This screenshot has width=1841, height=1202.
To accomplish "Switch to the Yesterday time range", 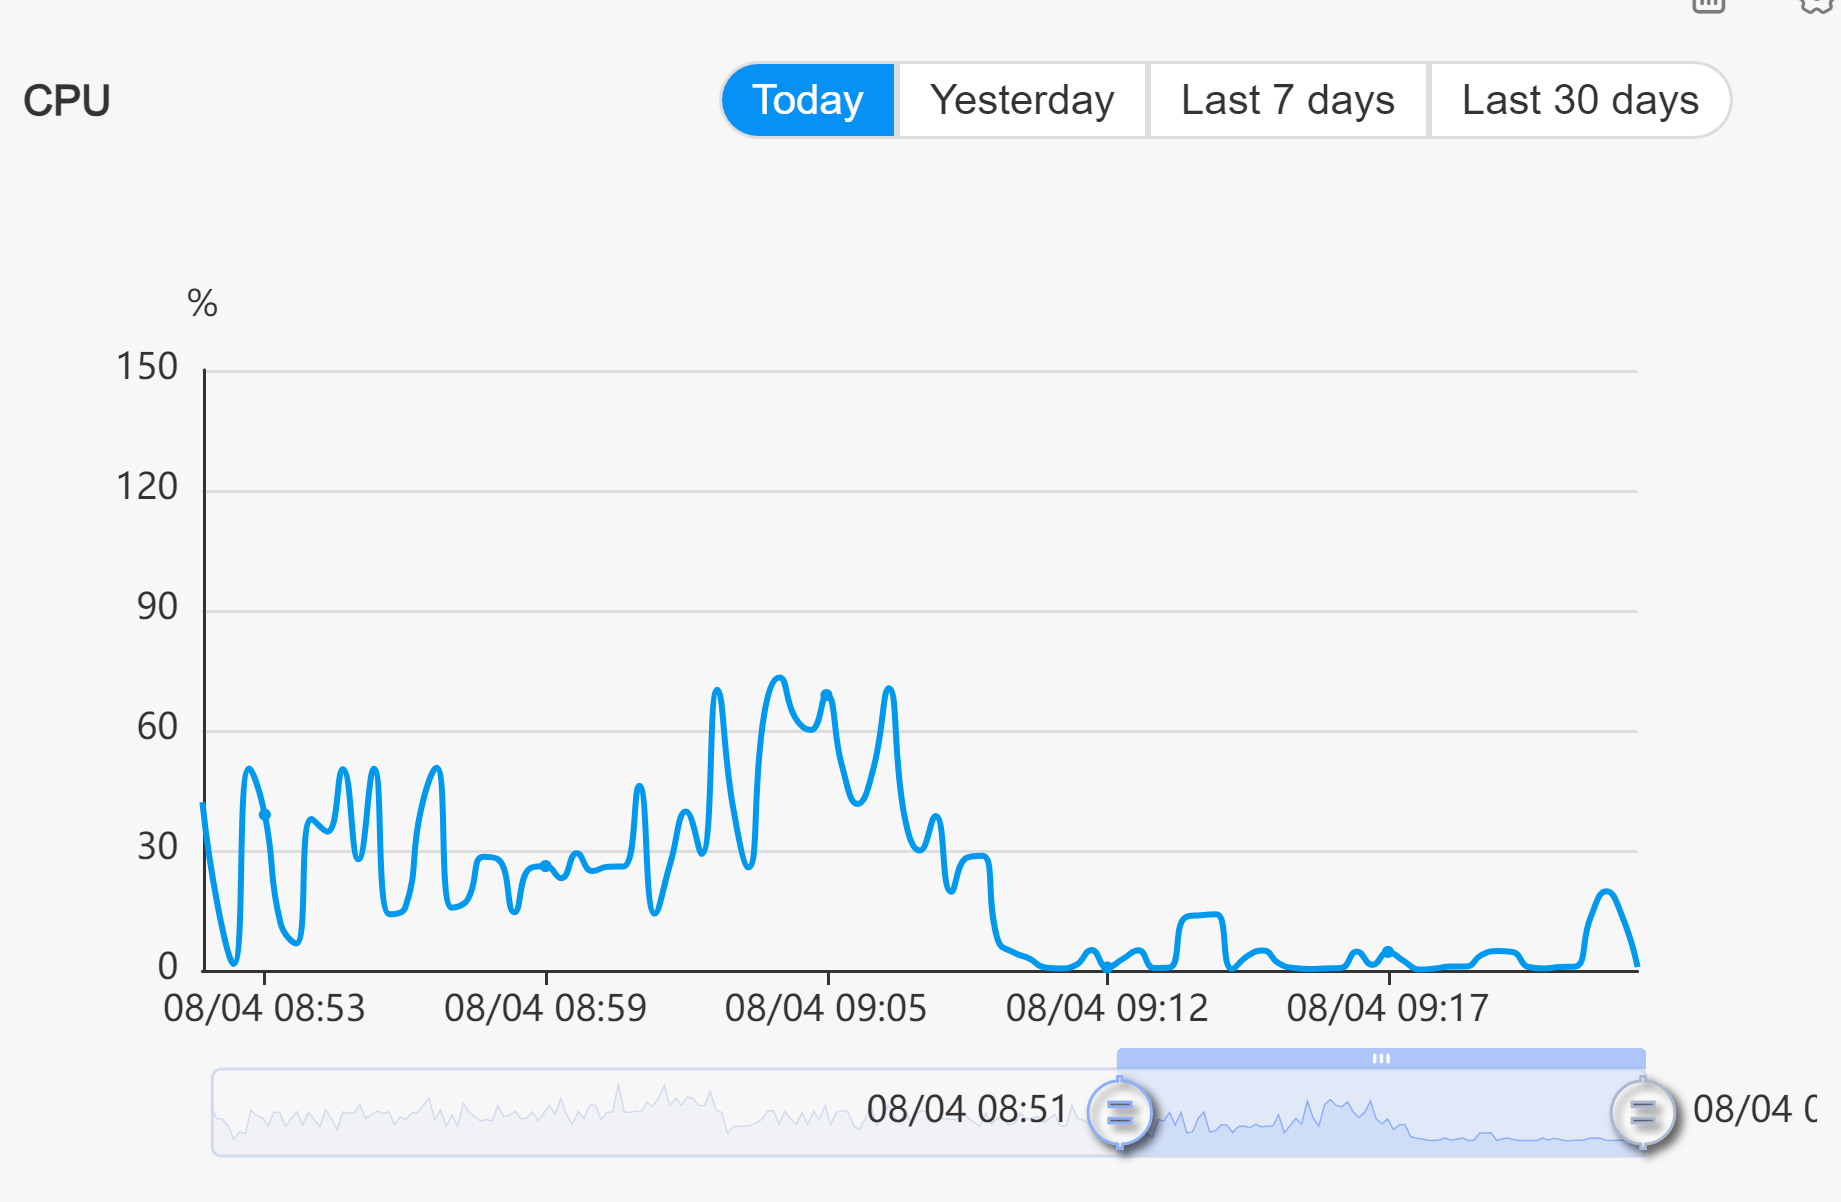I will tap(1022, 100).
